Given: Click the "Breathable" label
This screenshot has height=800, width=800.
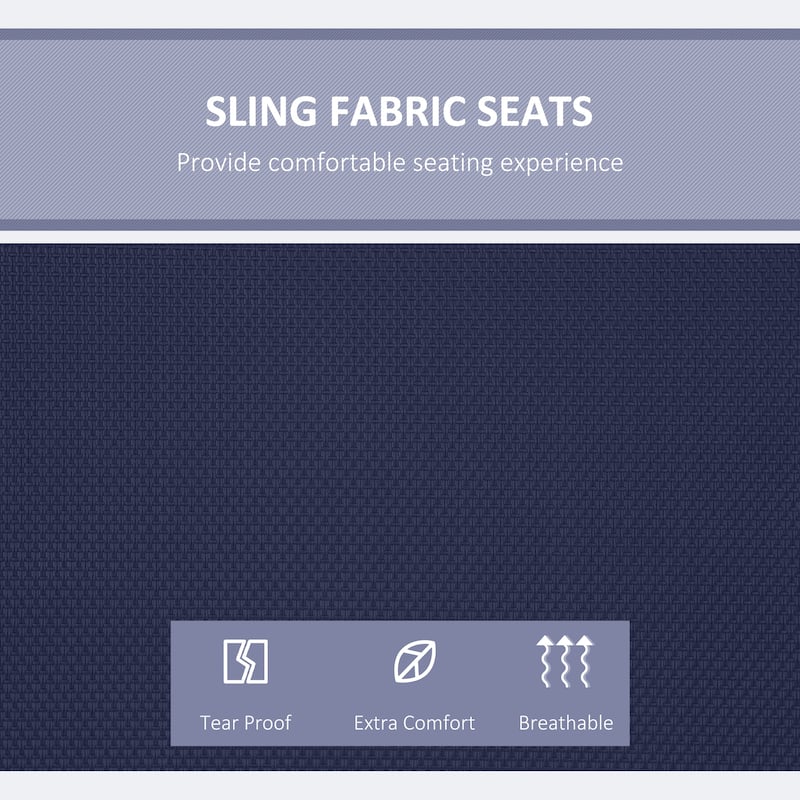Looking at the screenshot, I should [566, 722].
